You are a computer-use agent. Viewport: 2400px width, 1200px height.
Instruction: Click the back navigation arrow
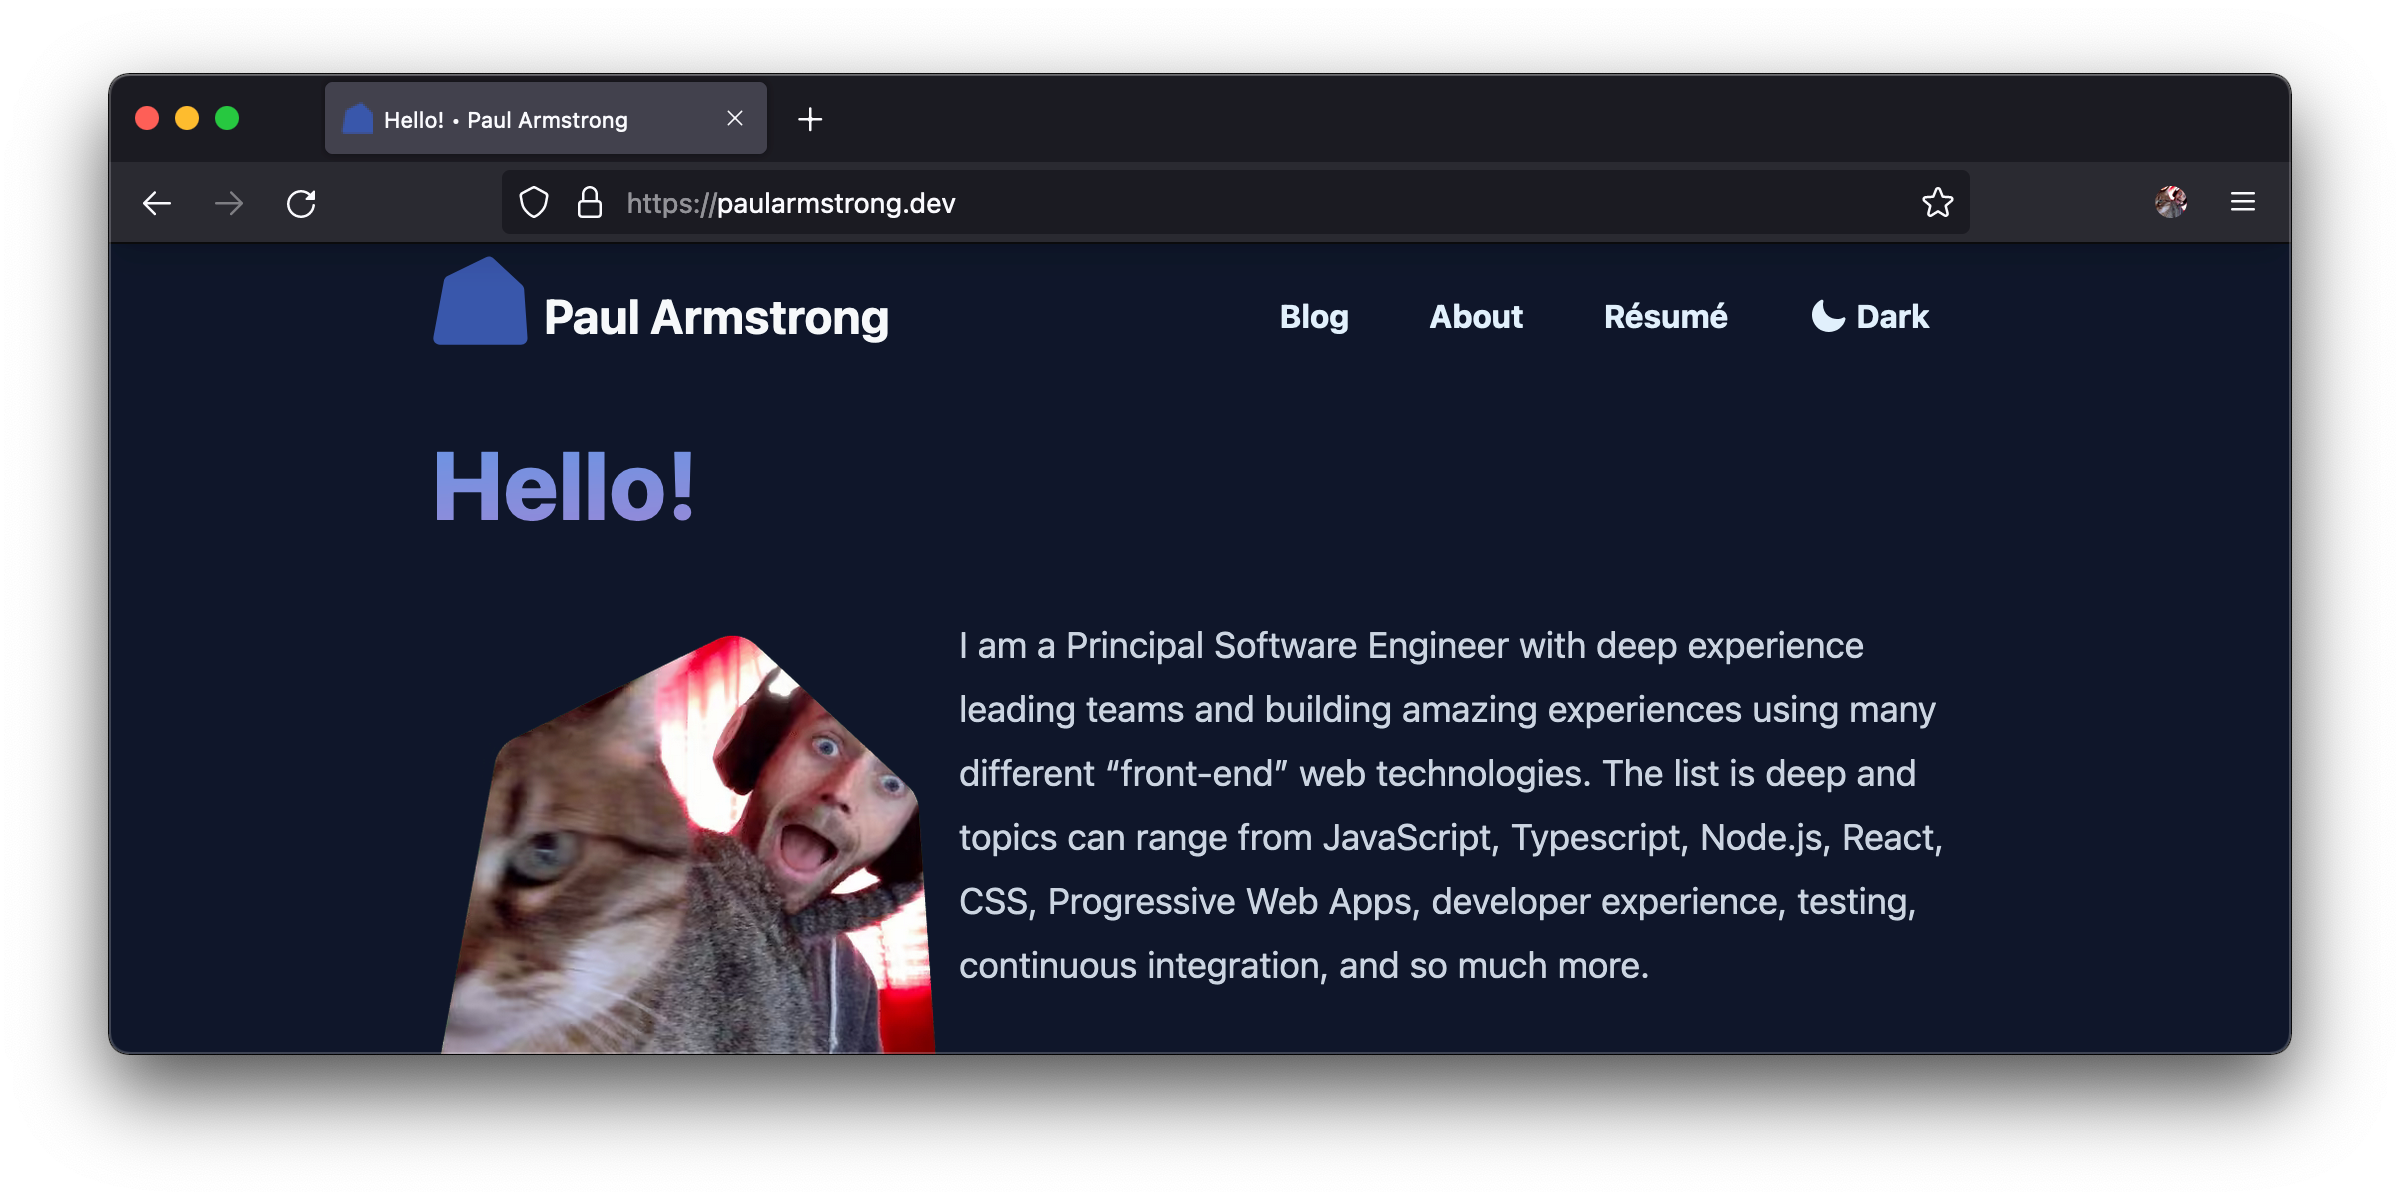(x=157, y=202)
